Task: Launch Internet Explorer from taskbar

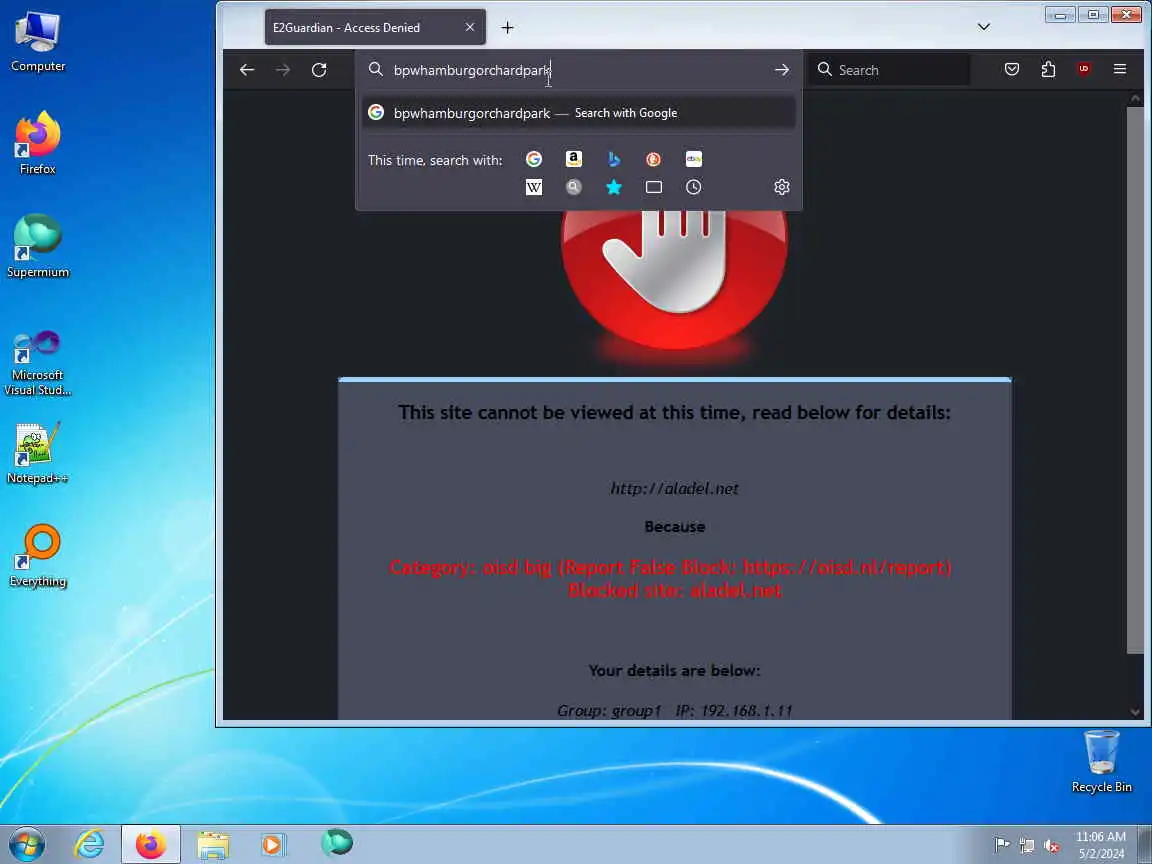Action: (x=90, y=844)
